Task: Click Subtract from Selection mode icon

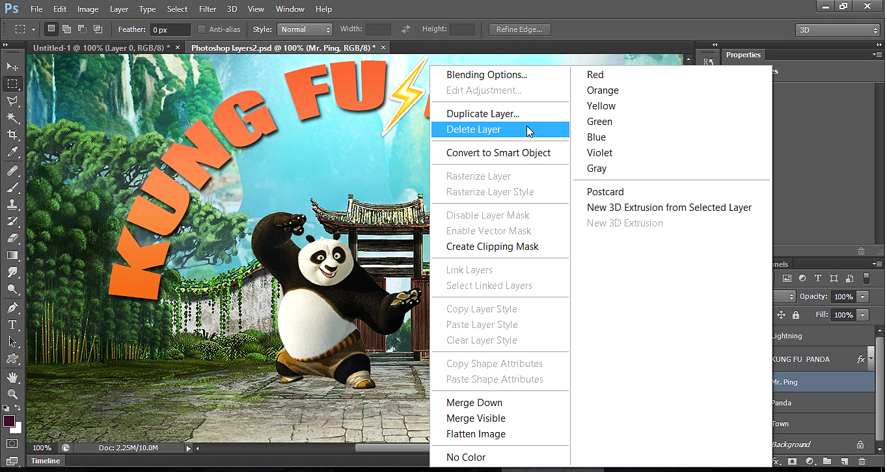Action: point(82,29)
